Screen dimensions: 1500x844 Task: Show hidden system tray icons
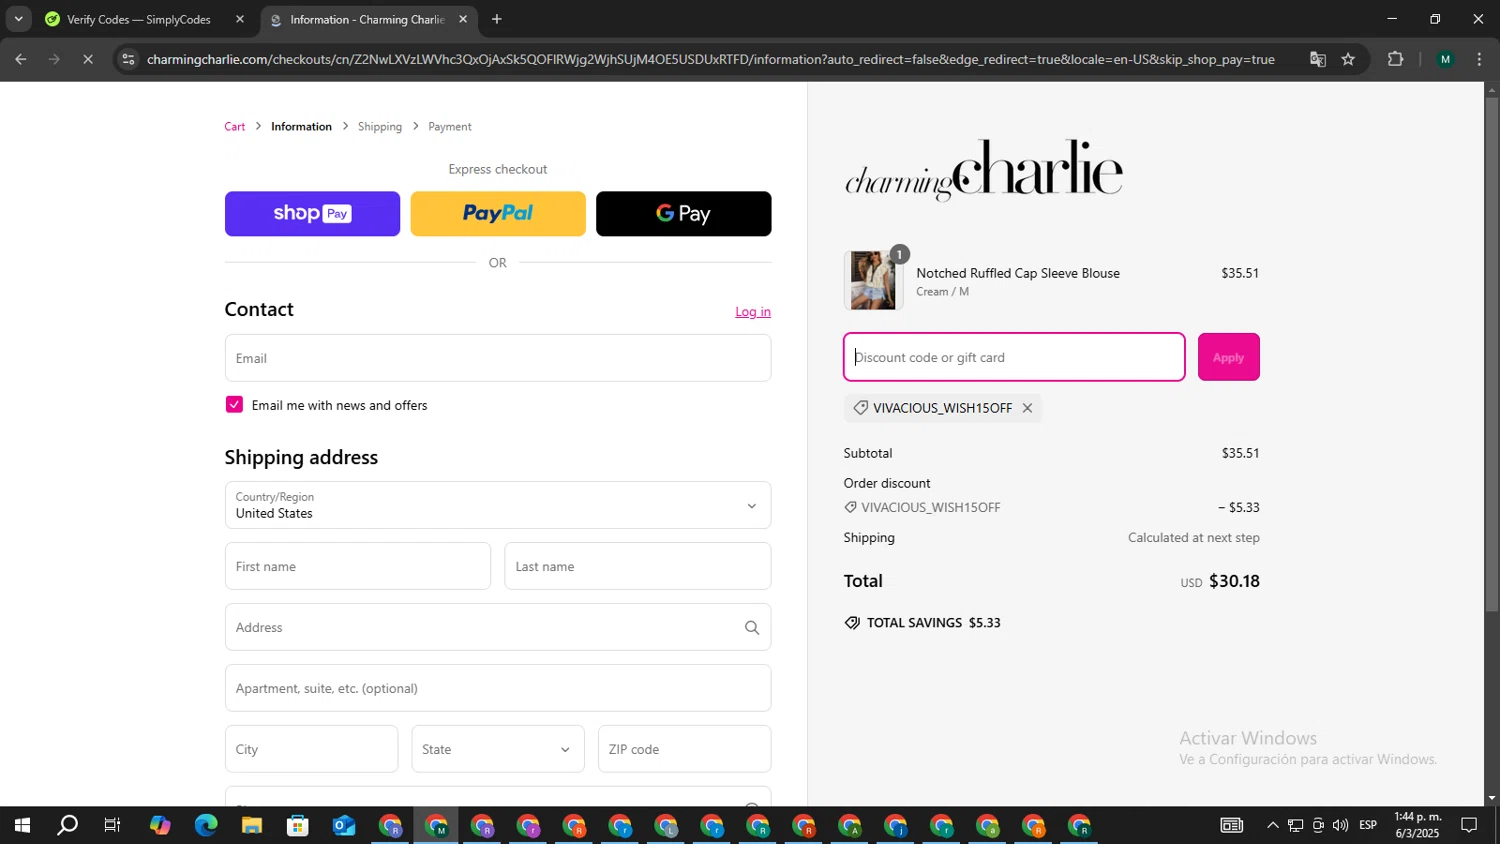1272,826
